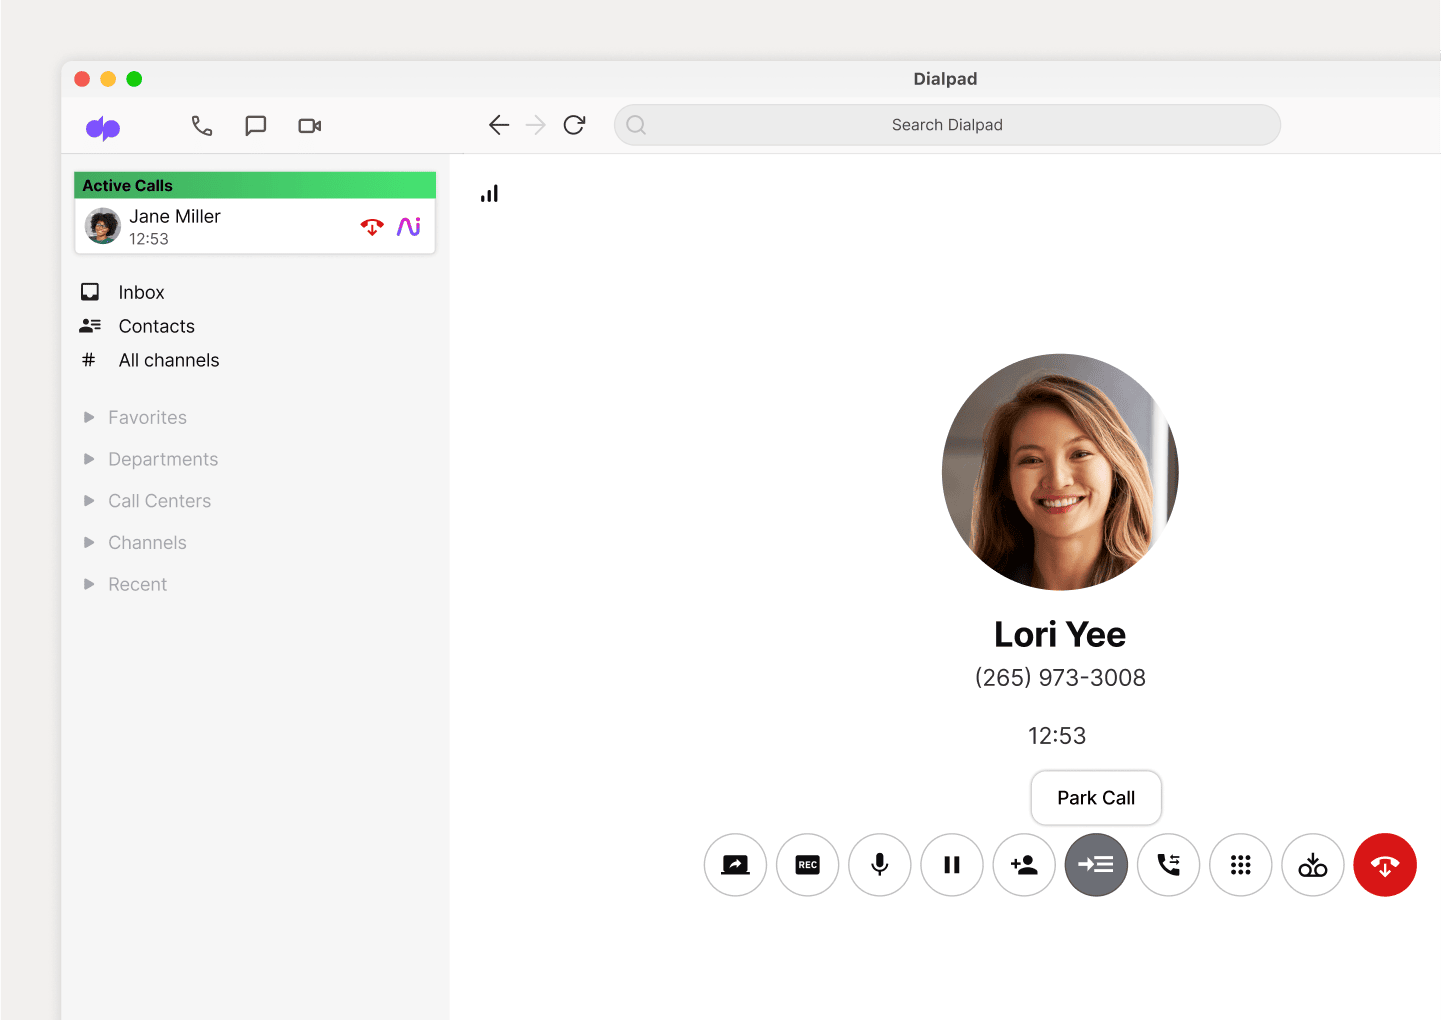1441x1020 pixels.
Task: Open the phone call icon in toolbar
Action: click(202, 125)
